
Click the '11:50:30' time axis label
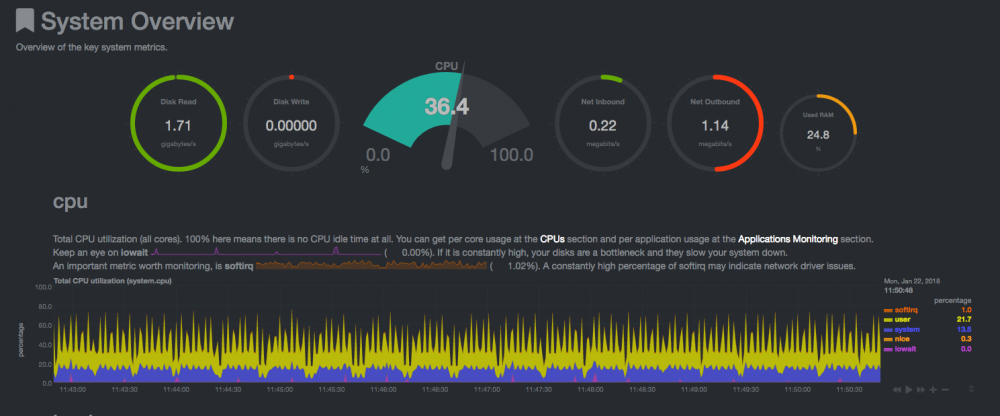(x=849, y=389)
